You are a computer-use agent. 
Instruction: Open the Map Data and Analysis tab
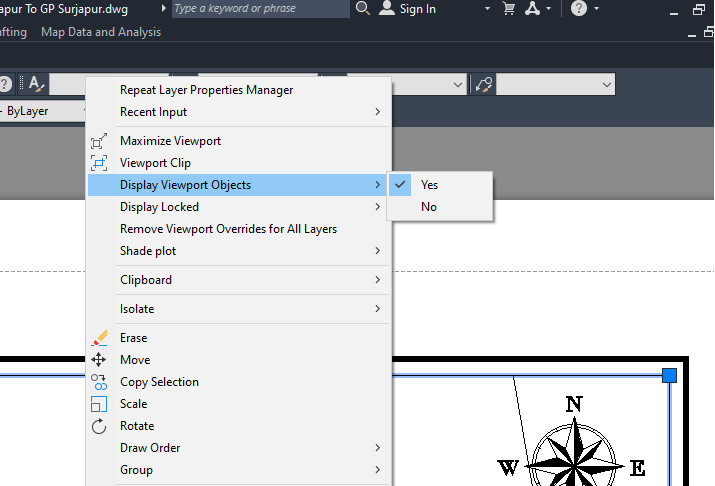tap(101, 32)
